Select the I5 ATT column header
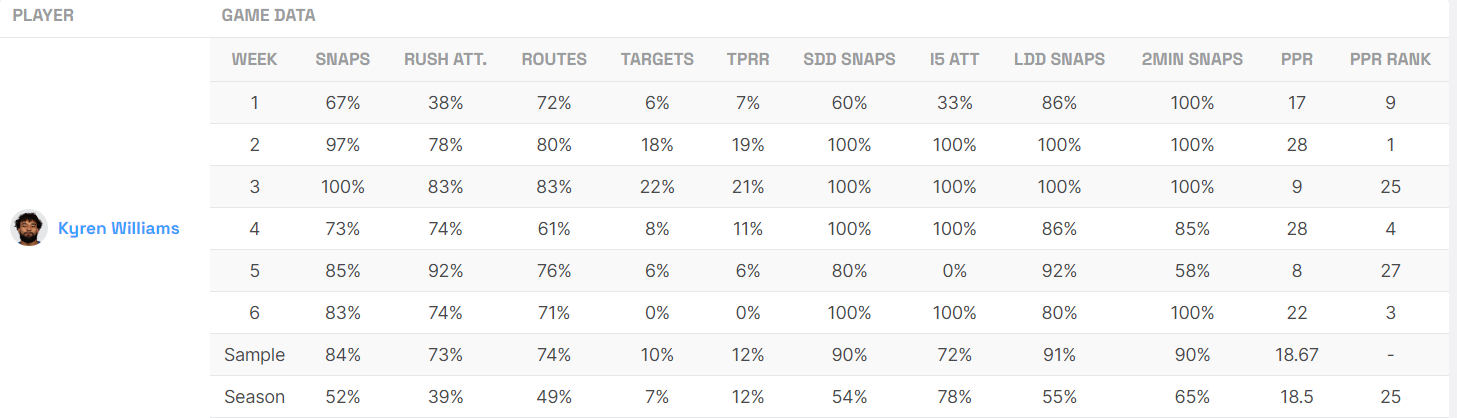Viewport: 1457px width, 418px height. [x=953, y=59]
